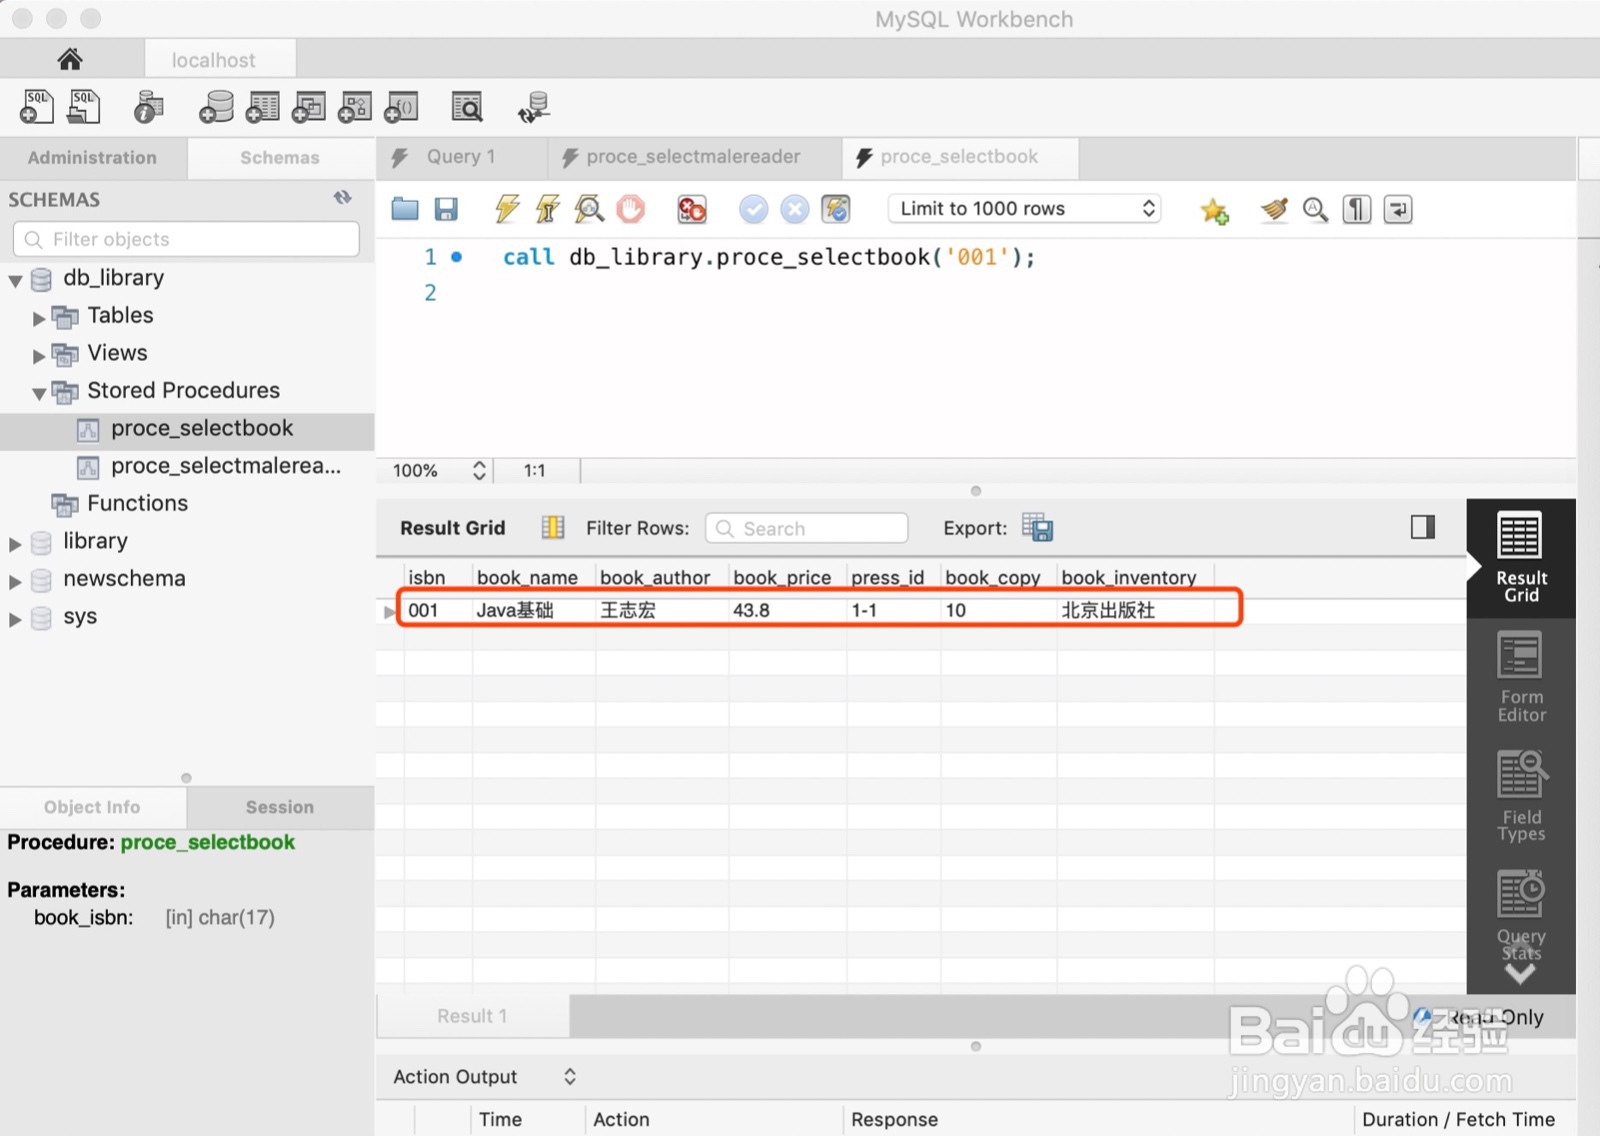Open the Query 1 tab
This screenshot has width=1600, height=1136.
click(x=461, y=157)
